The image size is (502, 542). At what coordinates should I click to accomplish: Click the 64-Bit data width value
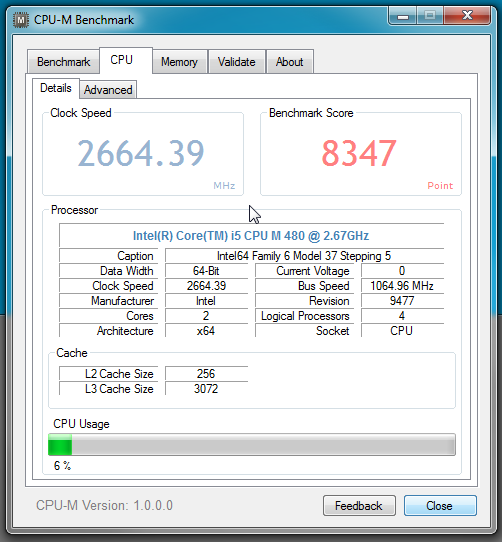pos(206,271)
